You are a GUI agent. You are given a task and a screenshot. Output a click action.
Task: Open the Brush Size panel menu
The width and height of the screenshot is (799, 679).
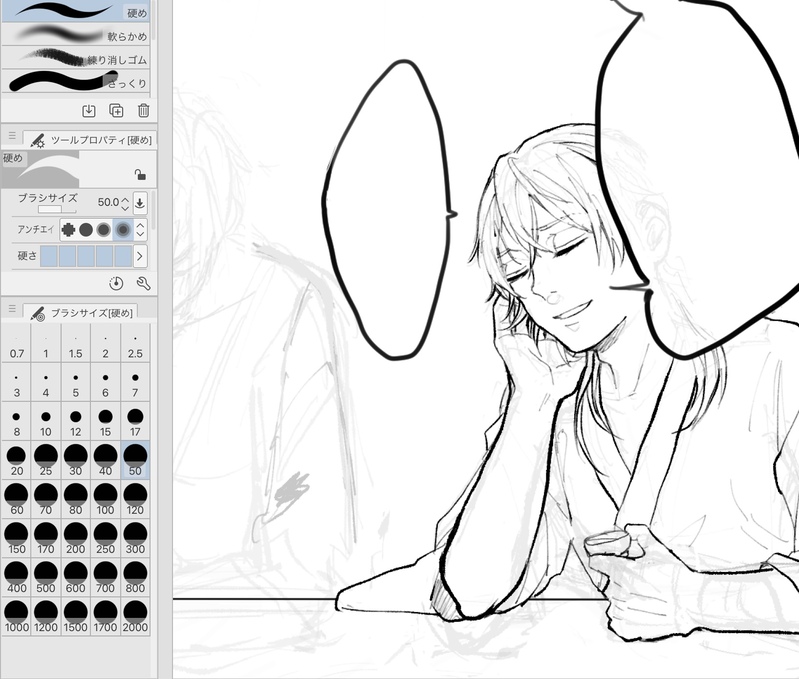pos(12,309)
